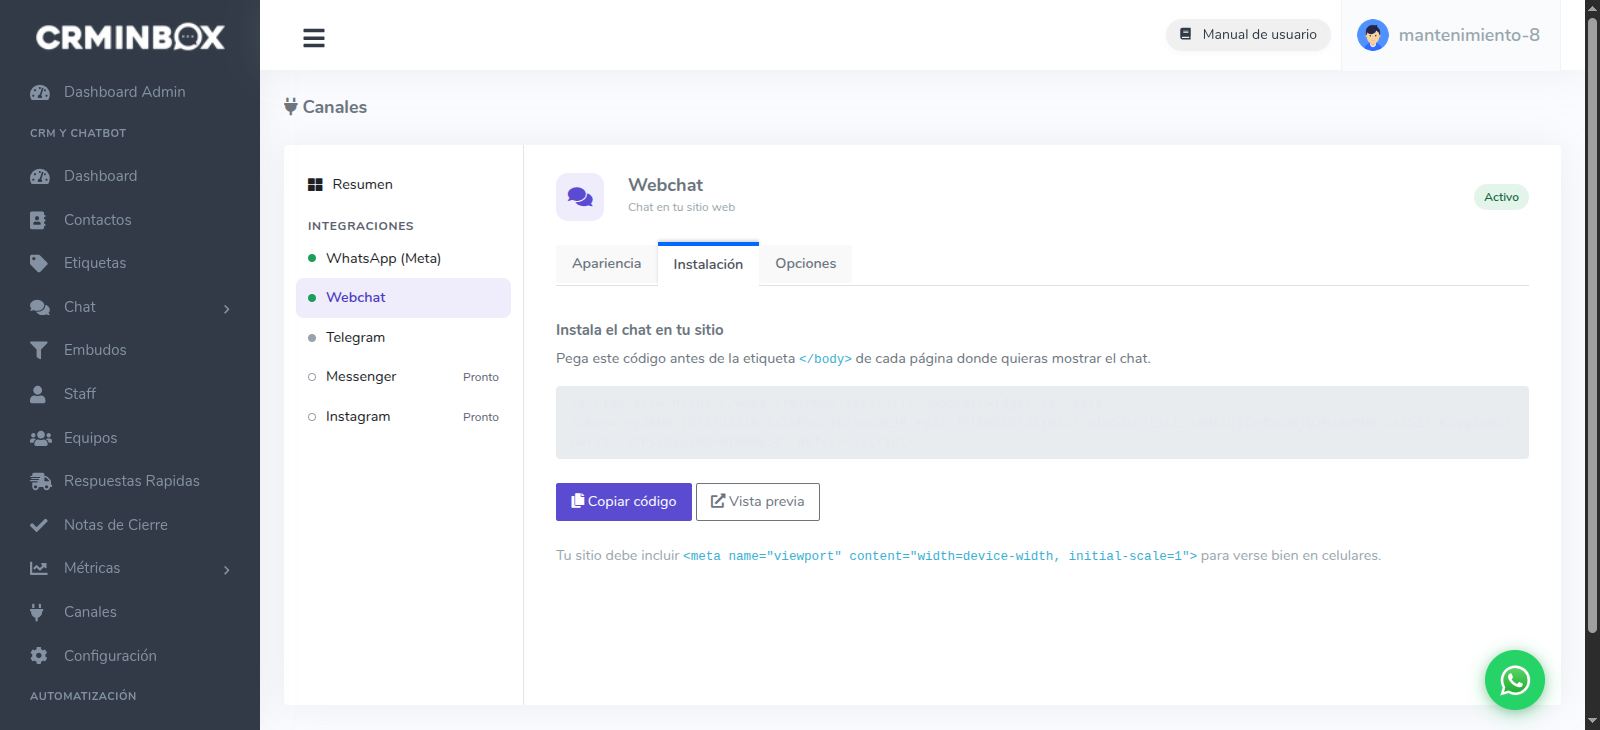Click the Pronto label next to Messenger
The width and height of the screenshot is (1600, 730).
tap(481, 377)
